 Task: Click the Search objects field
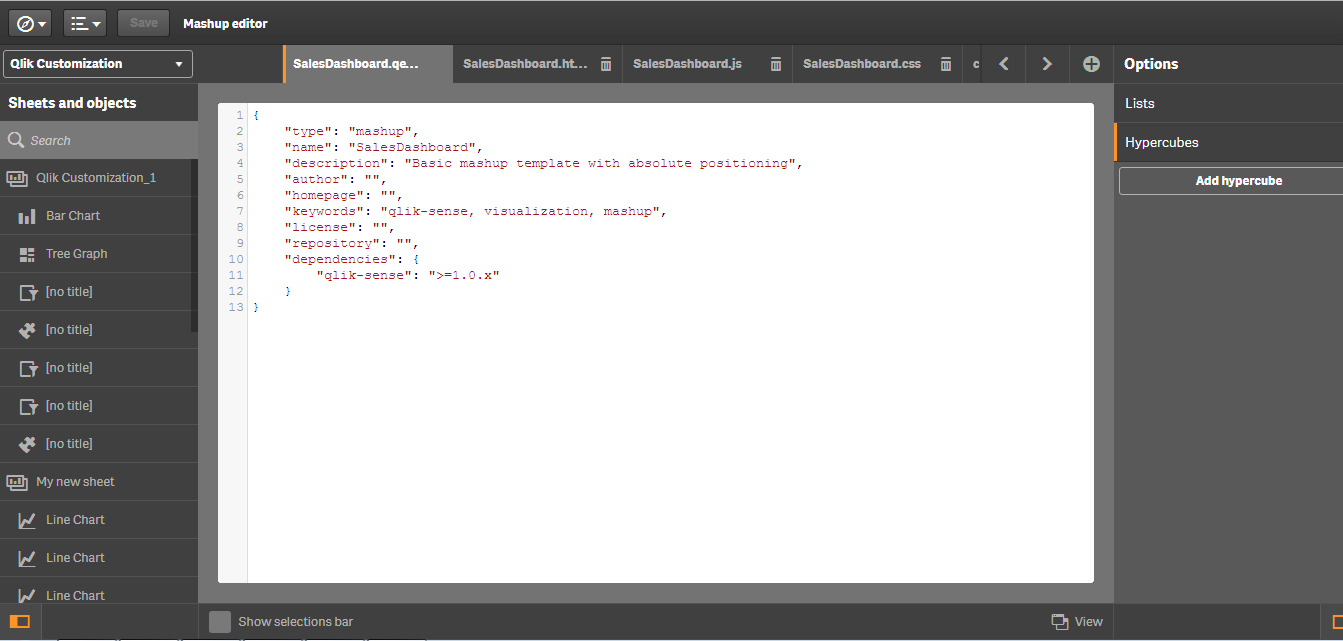pyautogui.click(x=98, y=141)
